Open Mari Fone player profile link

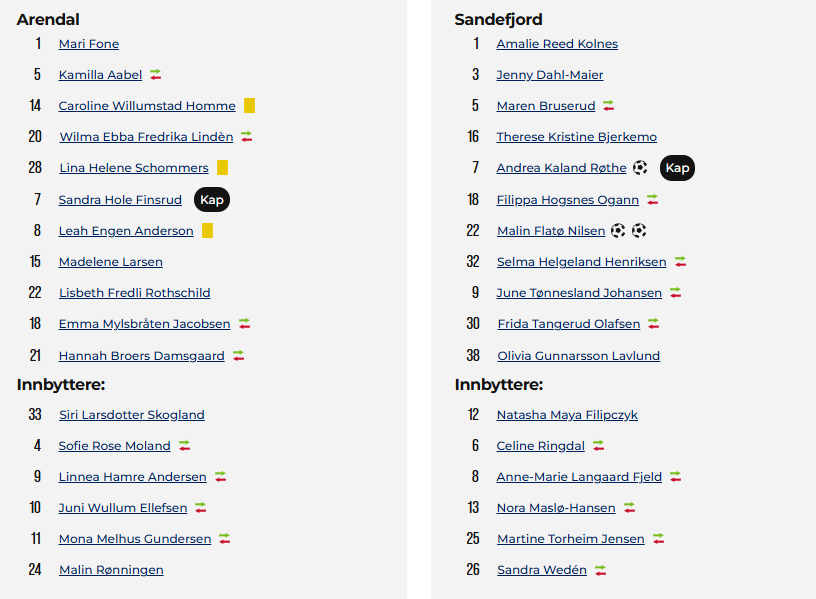[x=89, y=44]
